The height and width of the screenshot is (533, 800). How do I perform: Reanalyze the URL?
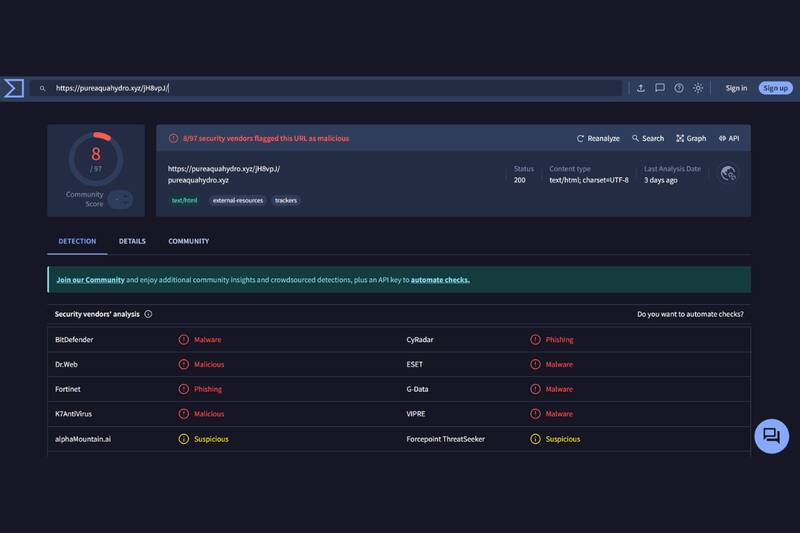(598, 138)
